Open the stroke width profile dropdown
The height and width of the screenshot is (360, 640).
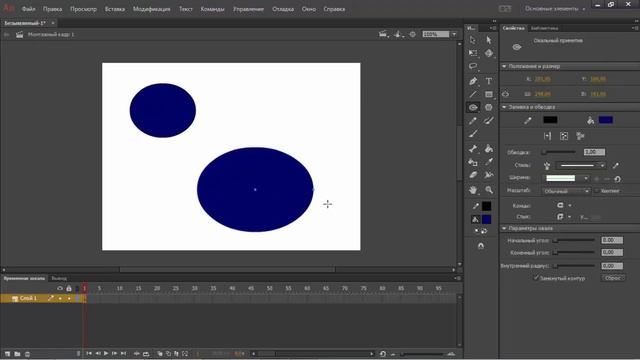567,178
